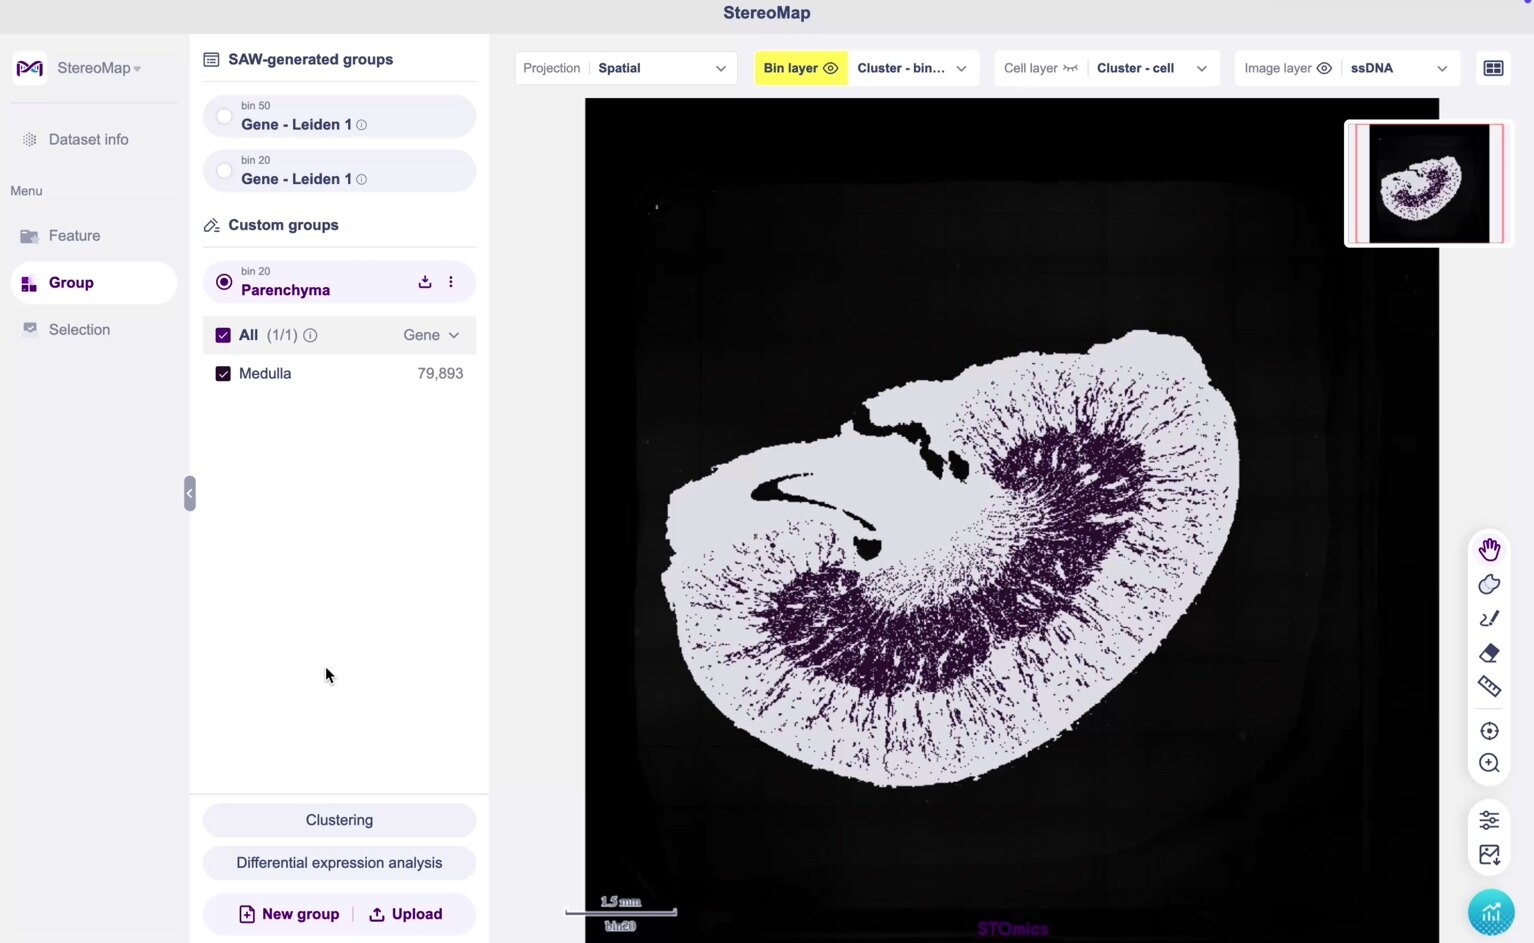Click the StereoMap logo icon

tap(30, 68)
